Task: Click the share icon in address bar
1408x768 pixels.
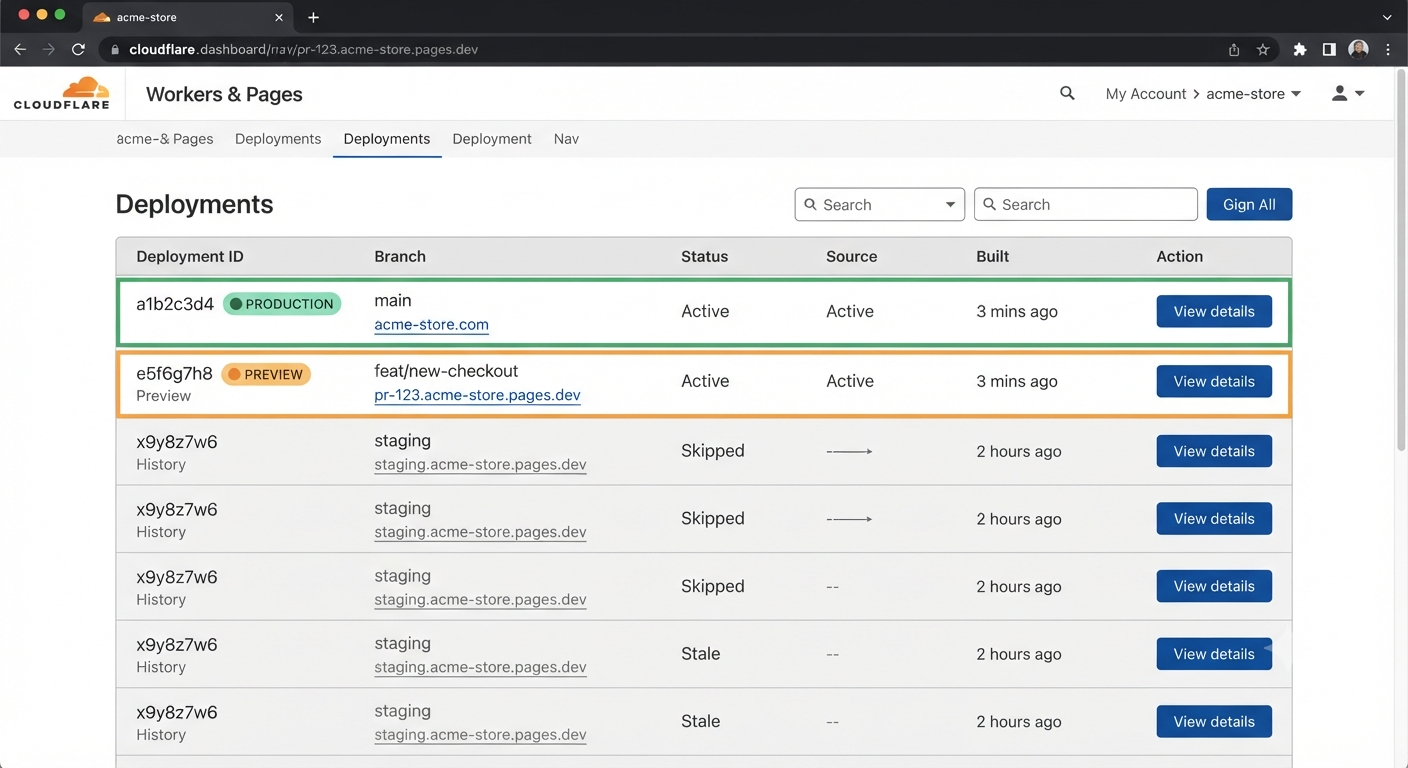Action: coord(1234,49)
